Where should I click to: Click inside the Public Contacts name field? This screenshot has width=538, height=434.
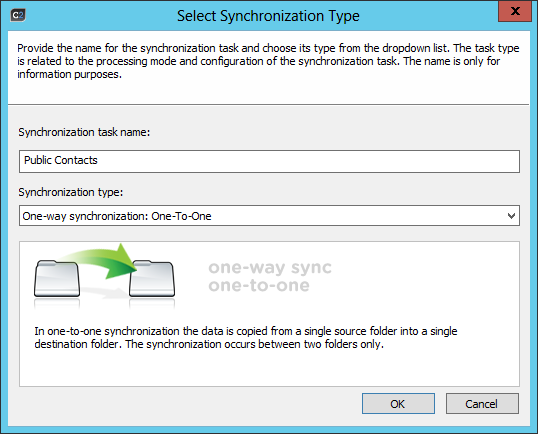coord(269,161)
